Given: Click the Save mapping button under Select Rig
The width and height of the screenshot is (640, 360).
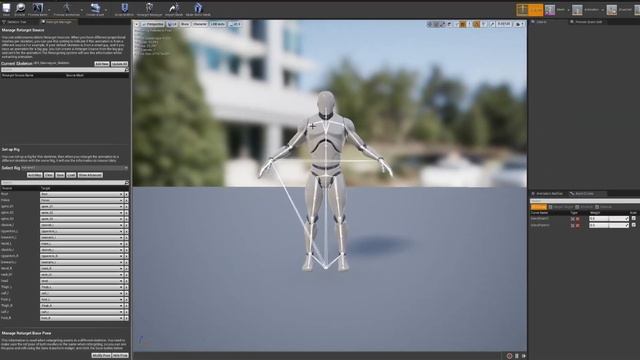Looking at the screenshot, I should tap(60, 175).
